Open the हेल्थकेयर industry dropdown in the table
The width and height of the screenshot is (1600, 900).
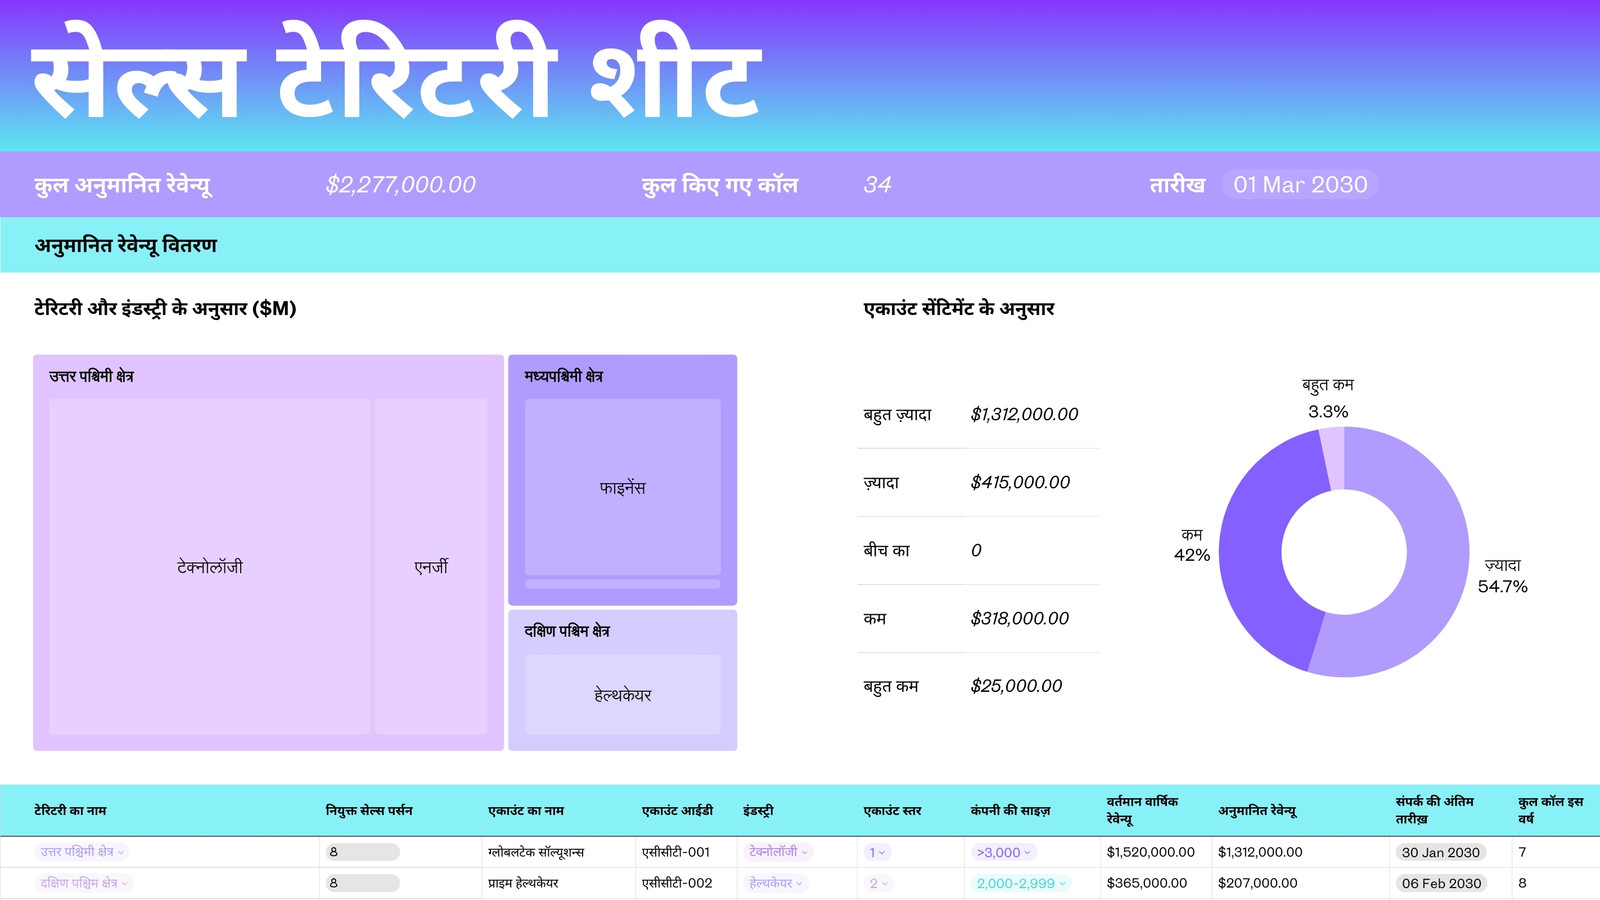pyautogui.click(x=777, y=883)
